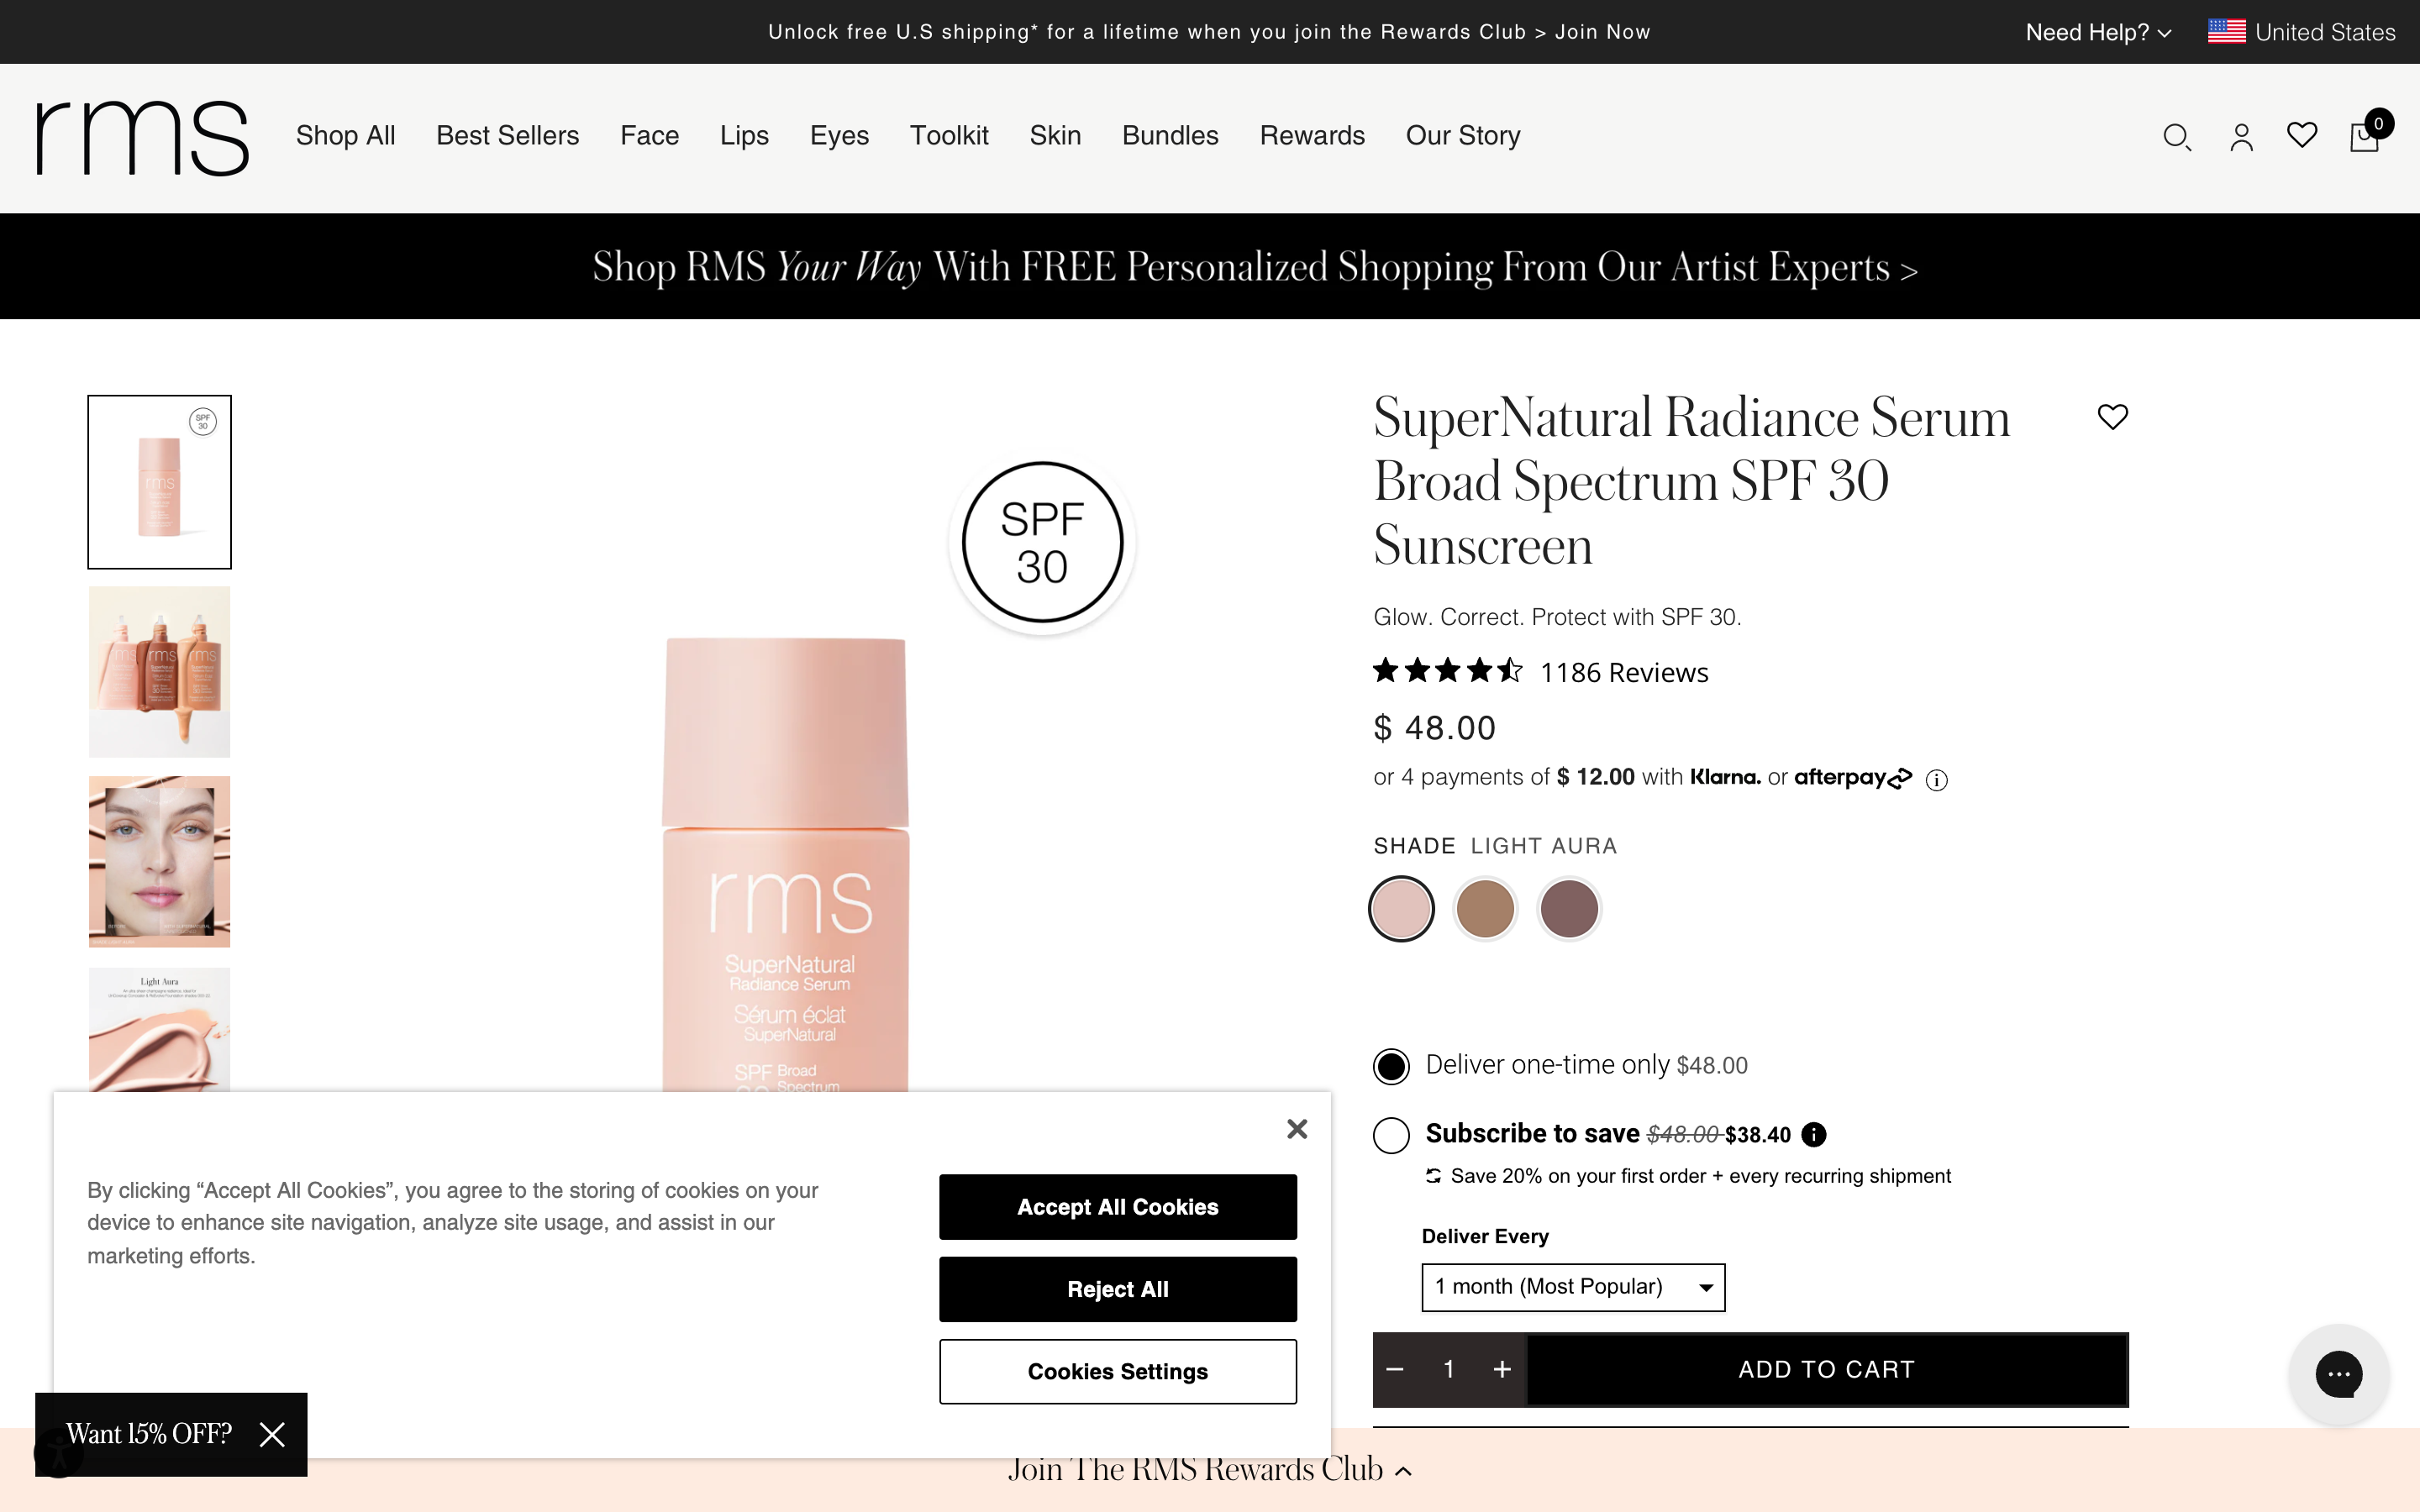Viewport: 2420px width, 1512px height.
Task: Select Deliver one-time only option
Action: (x=1391, y=1066)
